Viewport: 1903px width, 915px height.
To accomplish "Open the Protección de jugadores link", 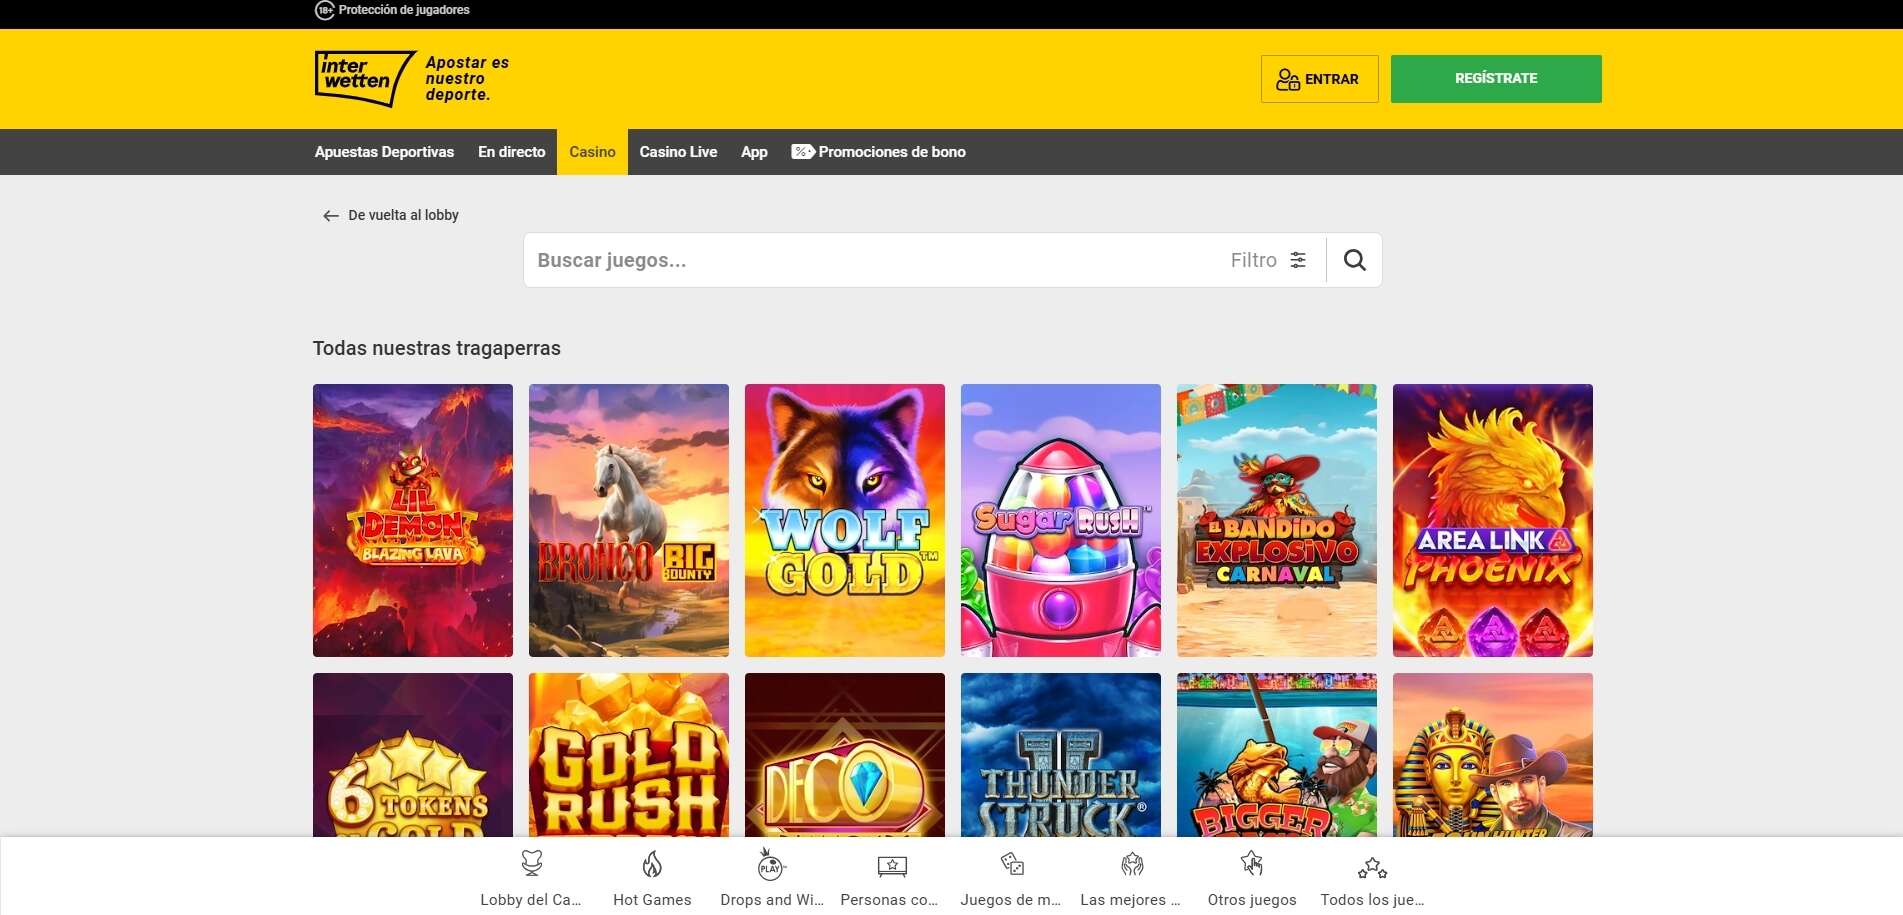I will coord(404,10).
